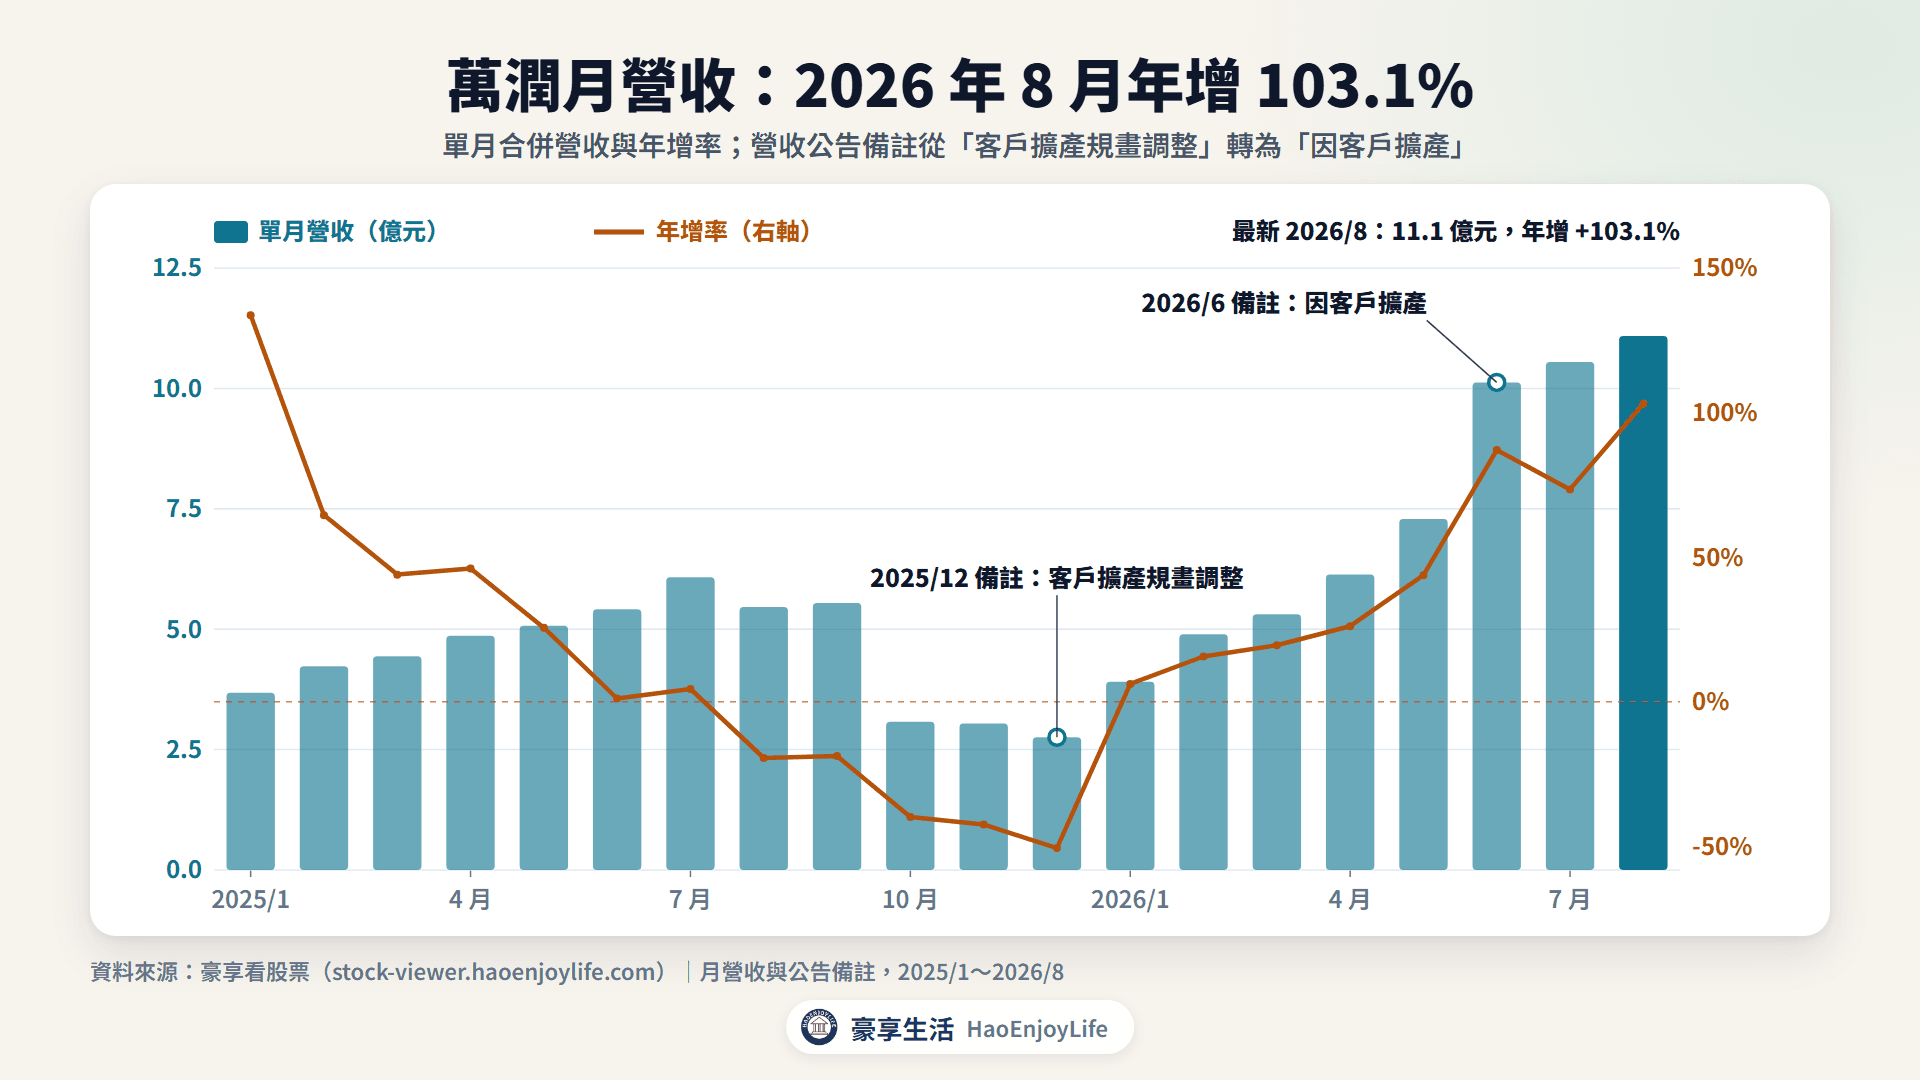Image resolution: width=1920 pixels, height=1080 pixels.
Task: Click the left axis value 10.0
Action: (177, 389)
